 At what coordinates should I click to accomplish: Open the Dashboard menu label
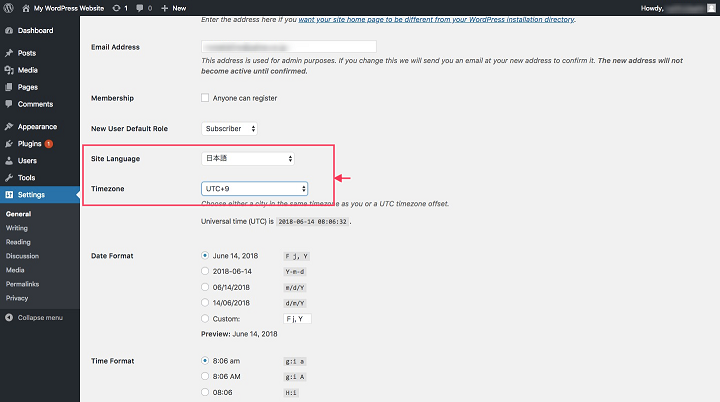[x=35, y=30]
